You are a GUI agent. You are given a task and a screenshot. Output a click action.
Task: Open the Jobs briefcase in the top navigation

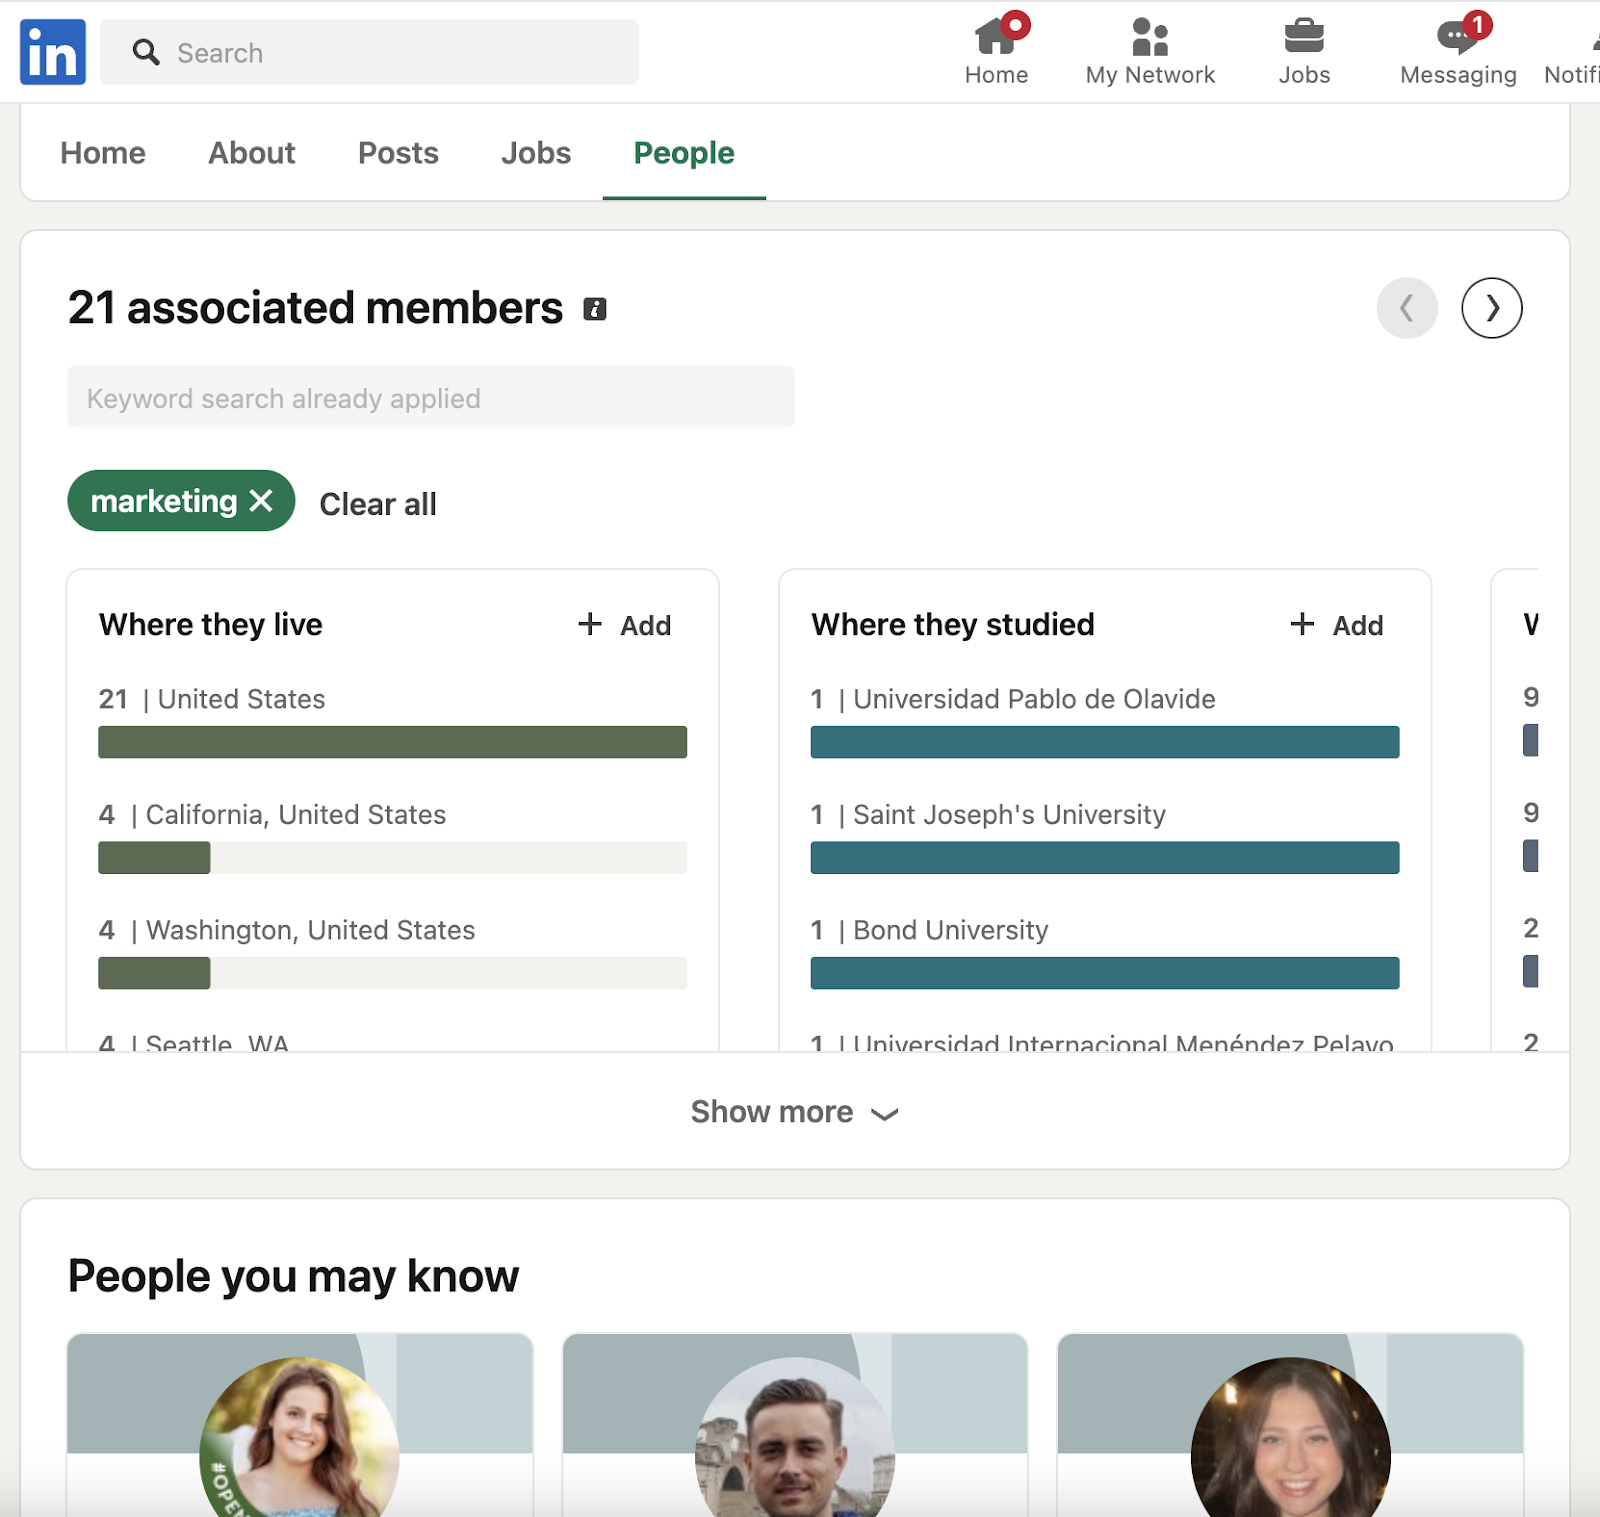(x=1304, y=52)
